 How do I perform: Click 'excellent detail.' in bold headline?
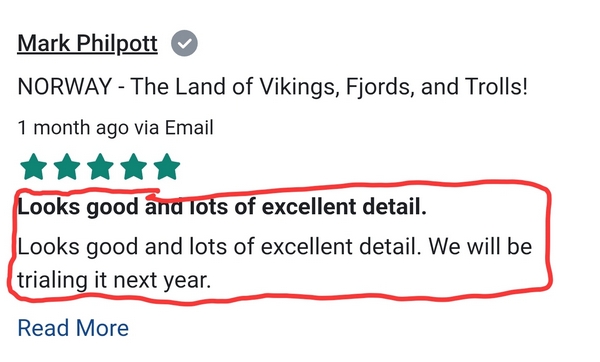[344, 207]
